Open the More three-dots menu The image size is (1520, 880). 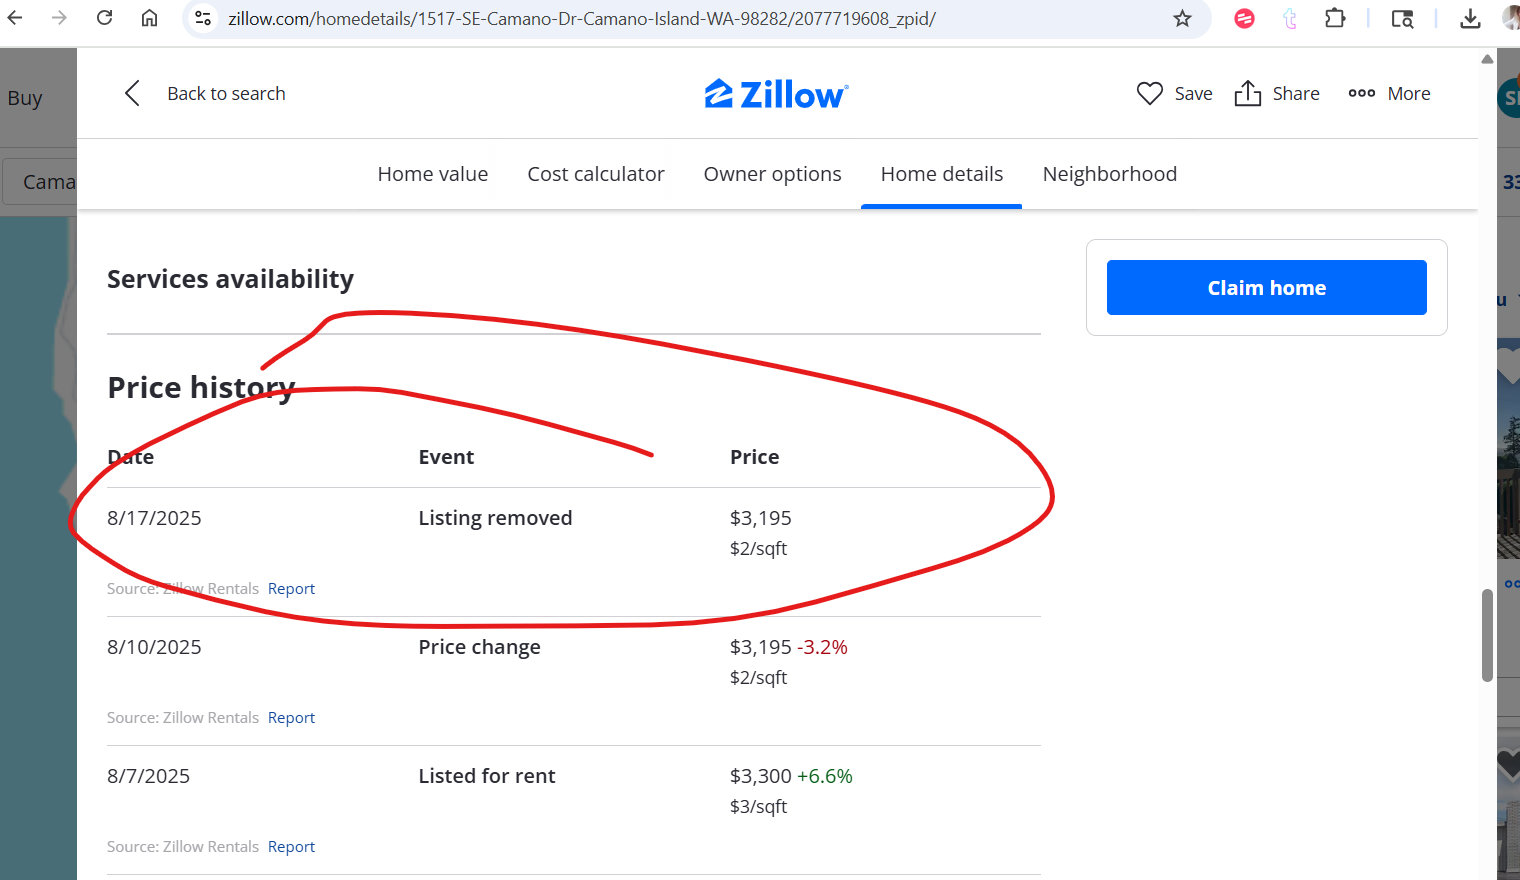click(1361, 93)
